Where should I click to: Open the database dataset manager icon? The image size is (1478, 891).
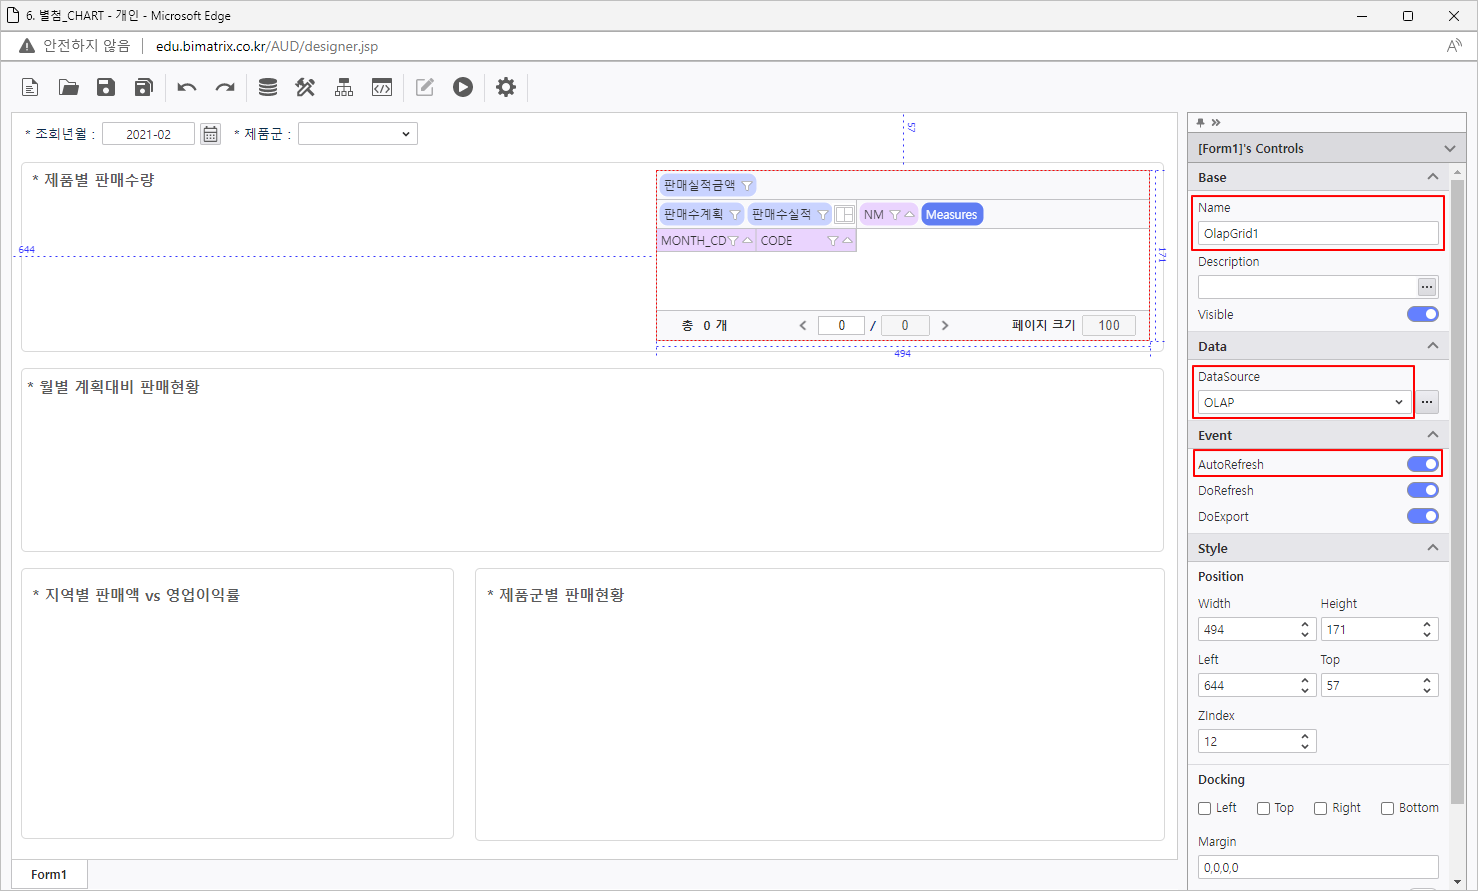[268, 88]
